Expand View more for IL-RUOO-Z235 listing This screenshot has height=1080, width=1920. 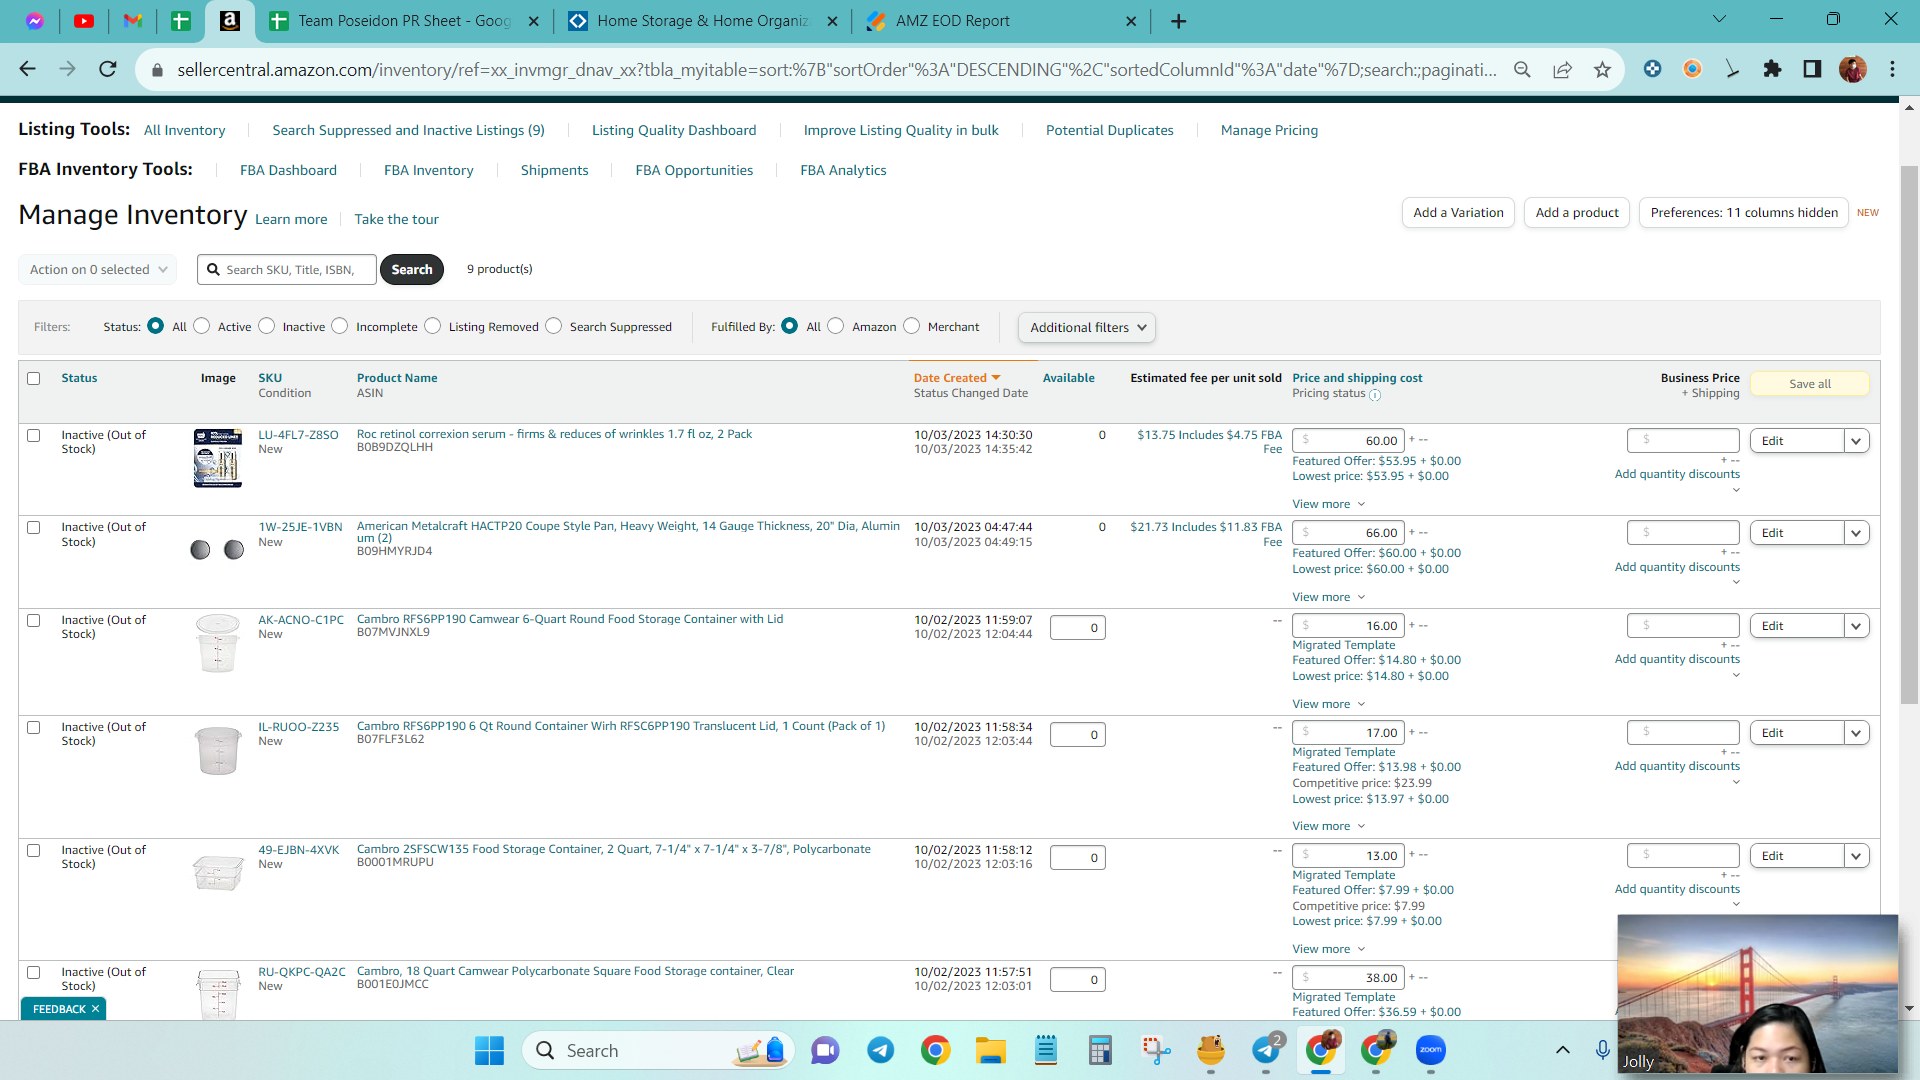tap(1328, 826)
